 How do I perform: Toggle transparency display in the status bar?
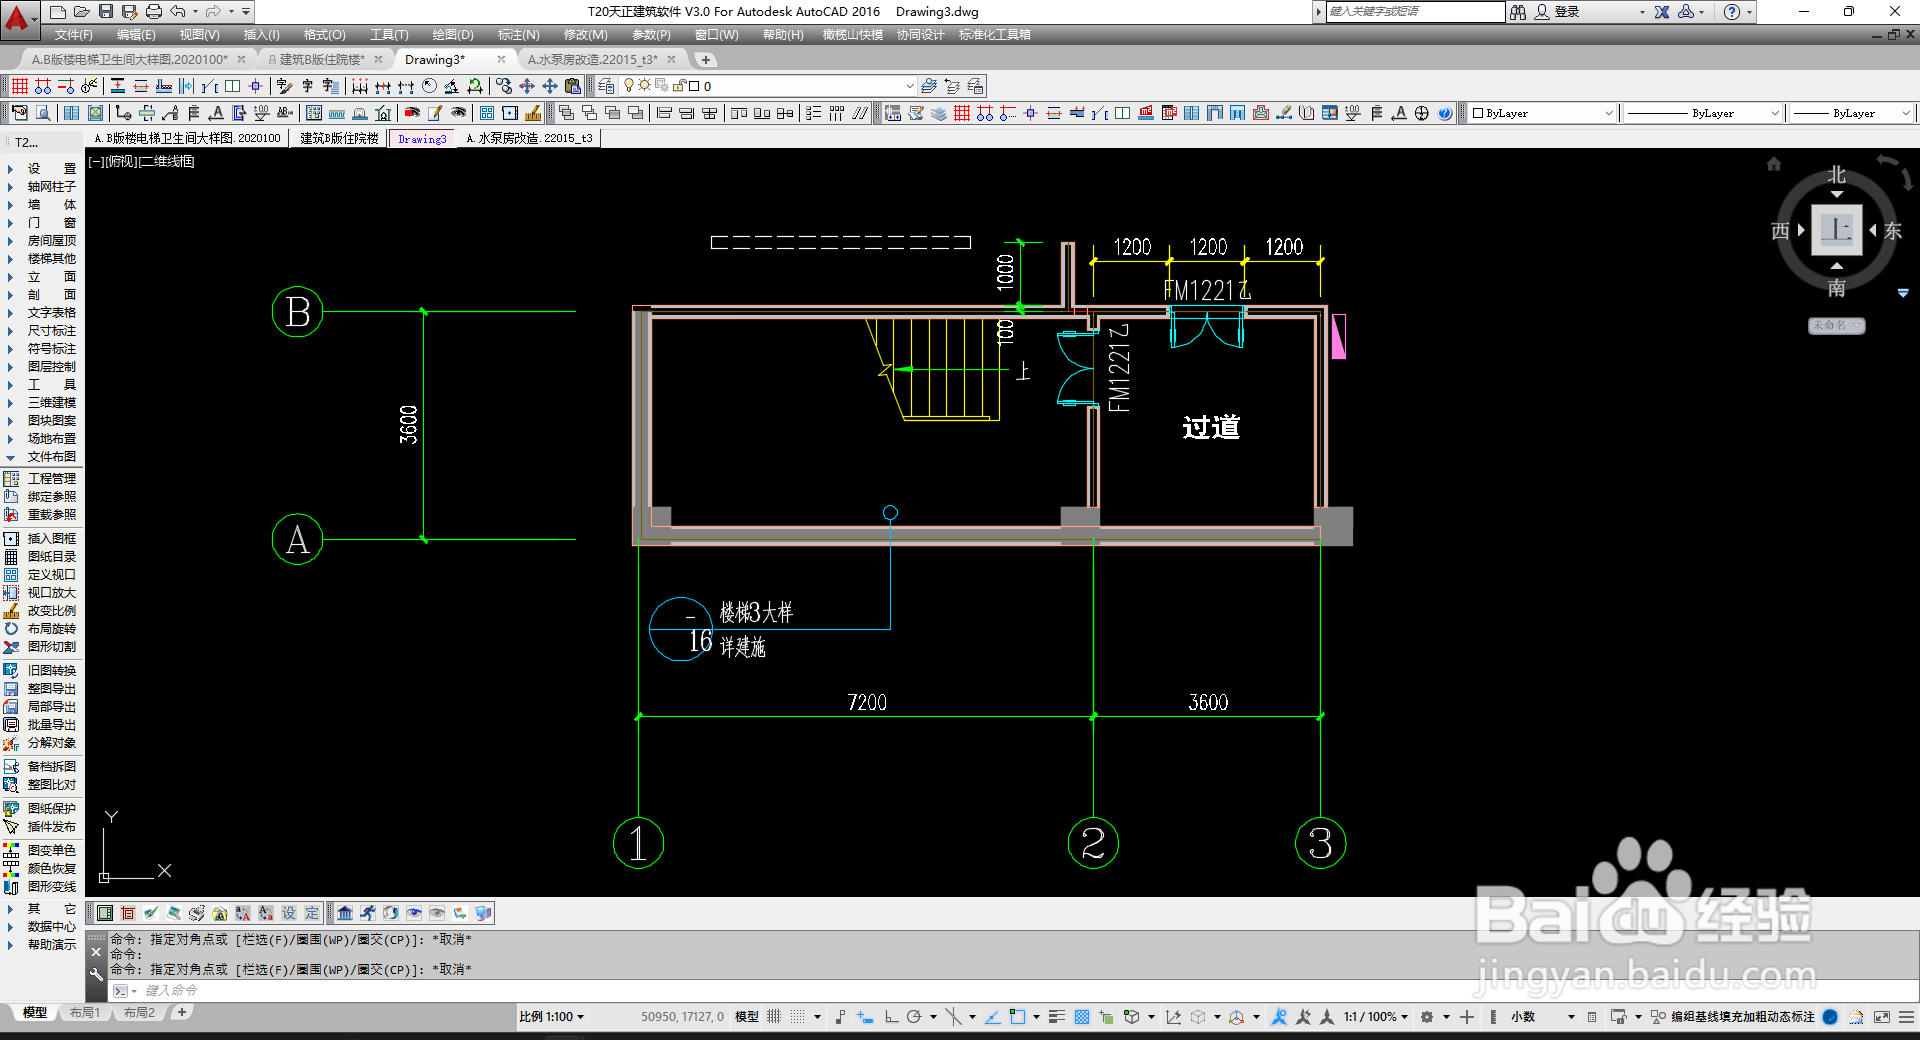coord(1081,1017)
